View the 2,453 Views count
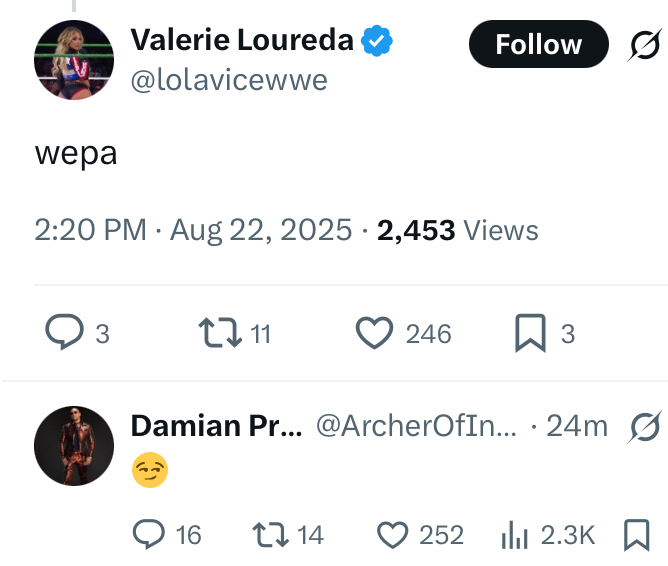Image resolution: width=668 pixels, height=566 pixels. (457, 231)
